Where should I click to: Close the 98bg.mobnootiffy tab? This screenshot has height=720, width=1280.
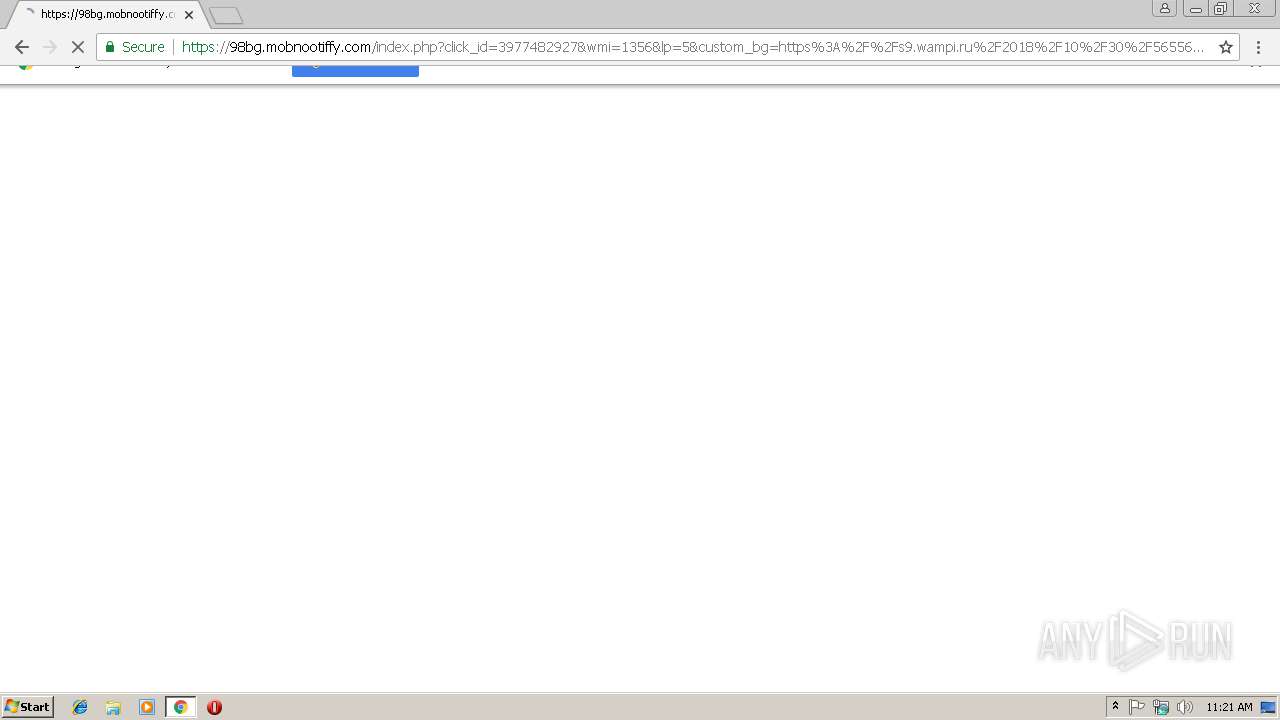click(189, 15)
